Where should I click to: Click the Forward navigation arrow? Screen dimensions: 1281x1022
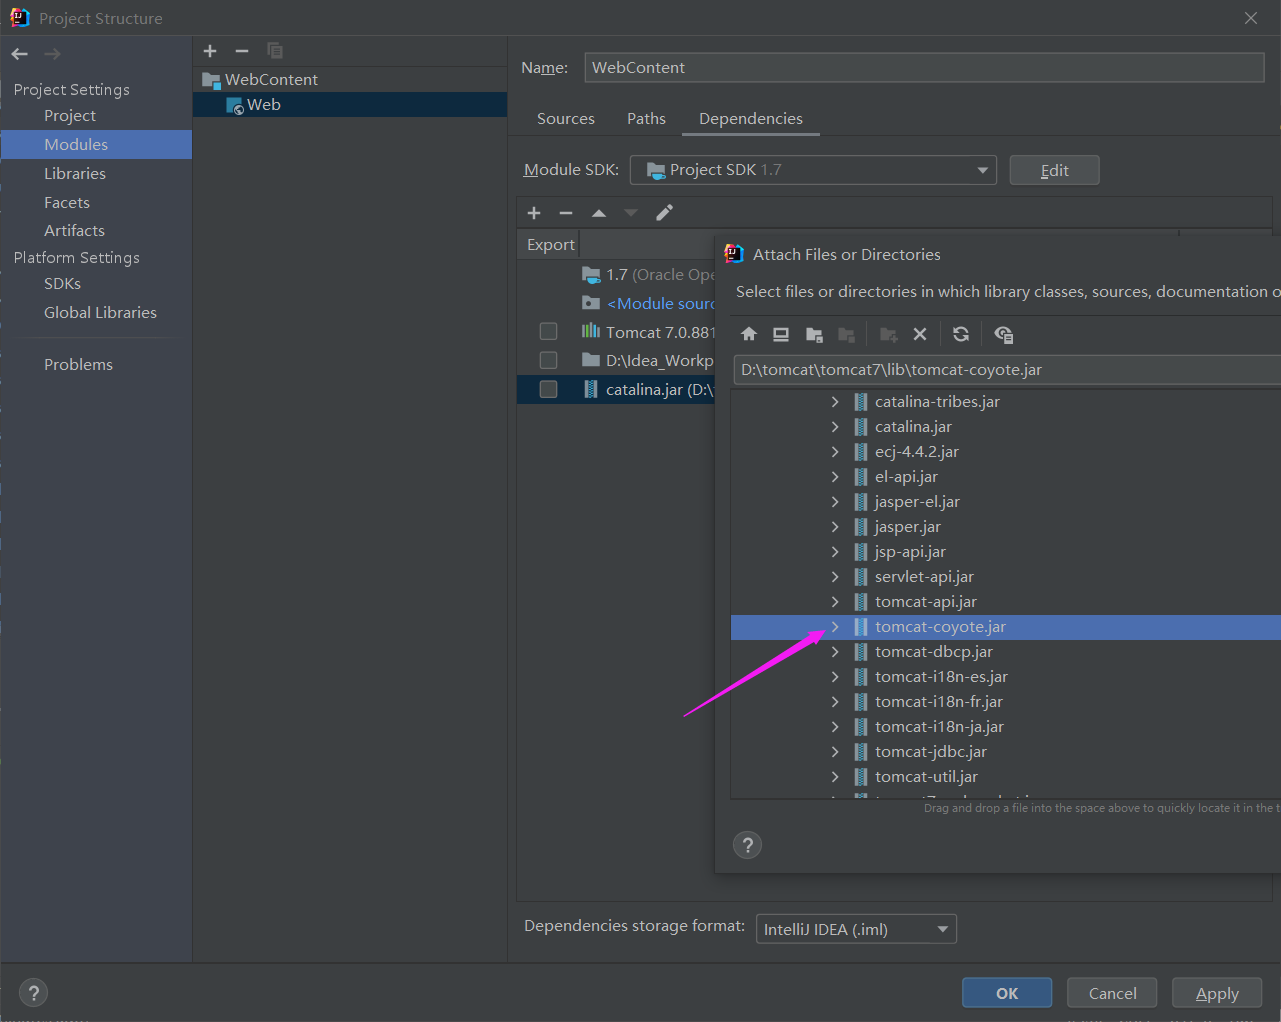pos(53,54)
